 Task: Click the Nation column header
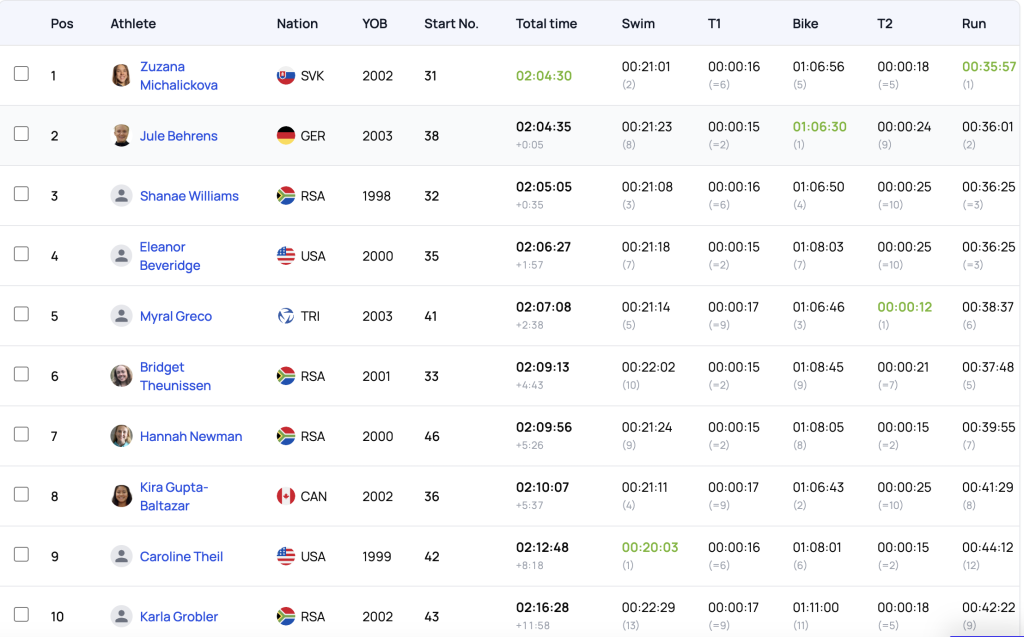point(297,23)
